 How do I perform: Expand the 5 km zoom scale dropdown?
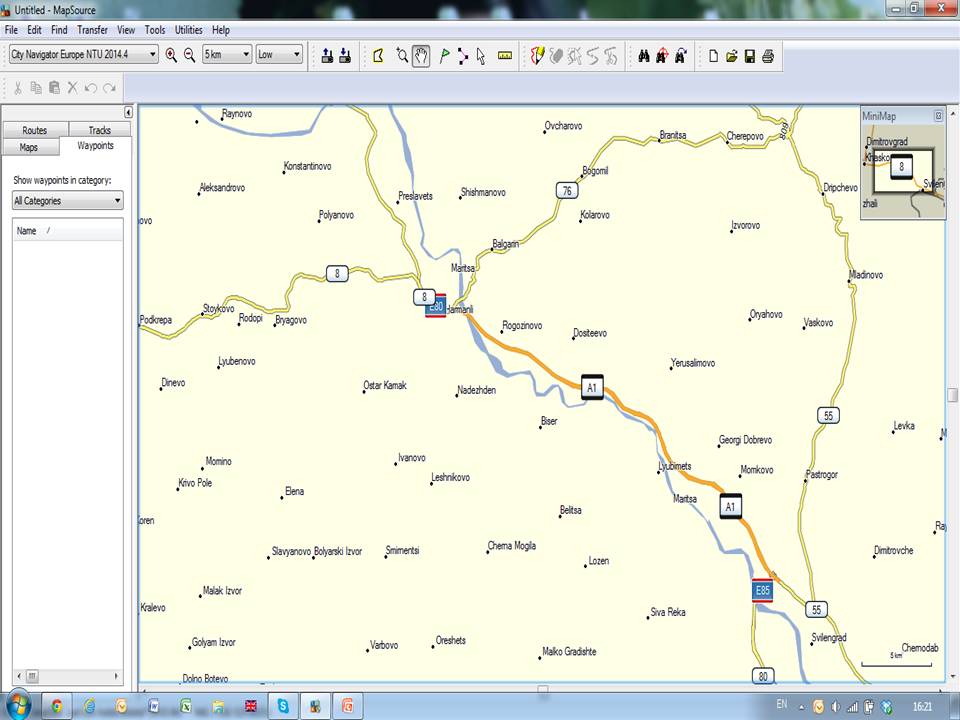point(227,55)
